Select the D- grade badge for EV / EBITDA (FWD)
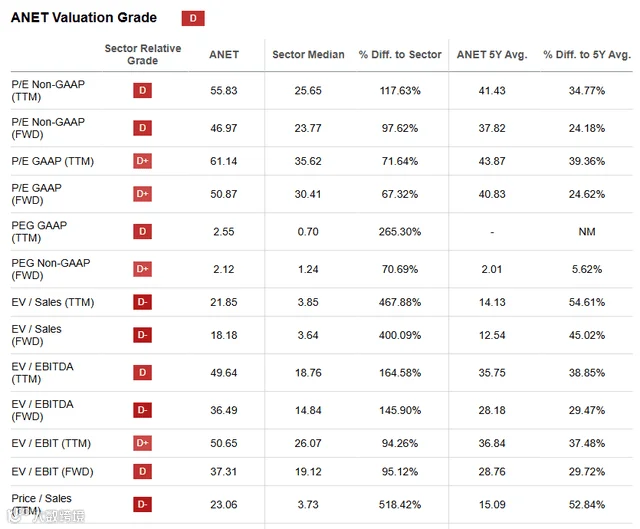The image size is (640, 529). (x=142, y=410)
